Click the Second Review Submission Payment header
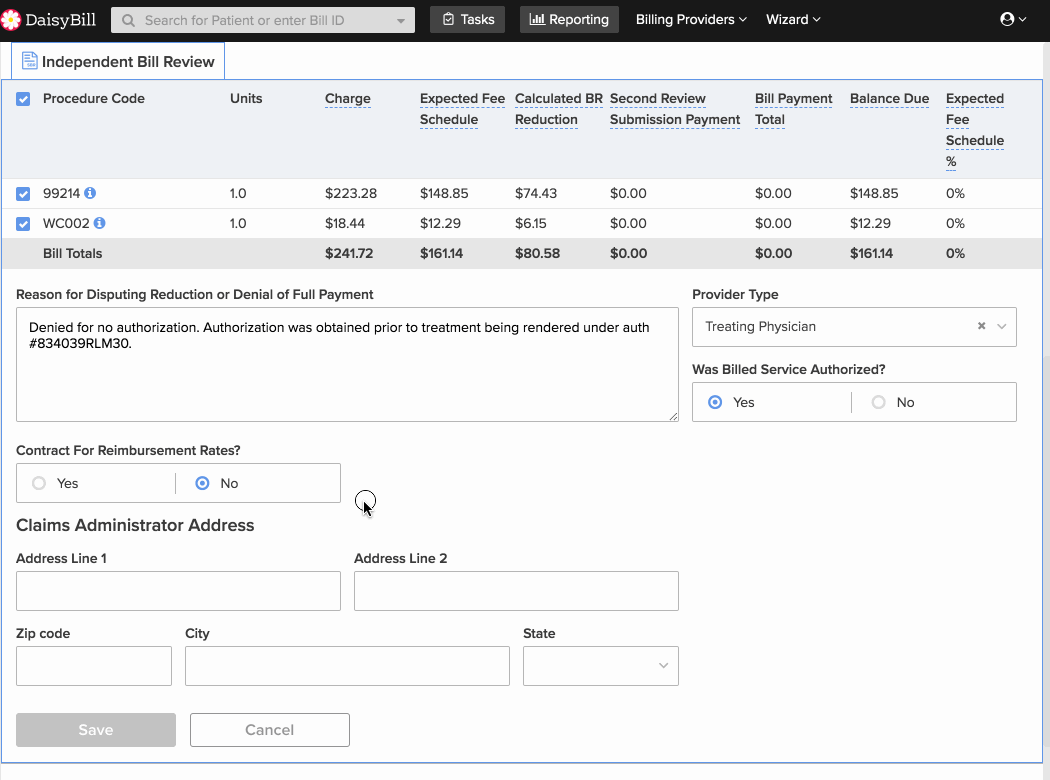This screenshot has width=1050, height=780. pos(675,109)
